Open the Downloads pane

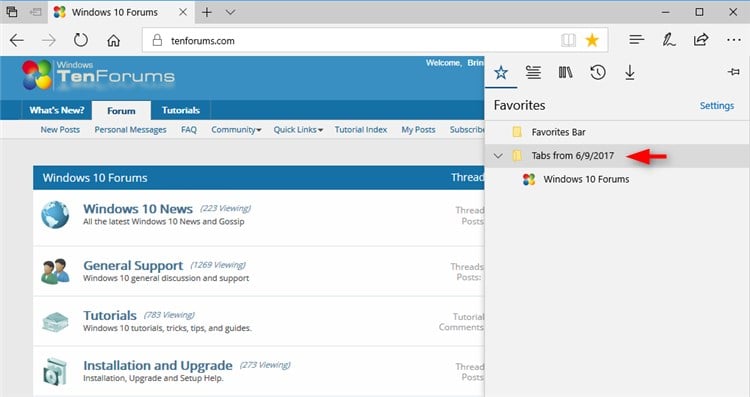tap(630, 73)
